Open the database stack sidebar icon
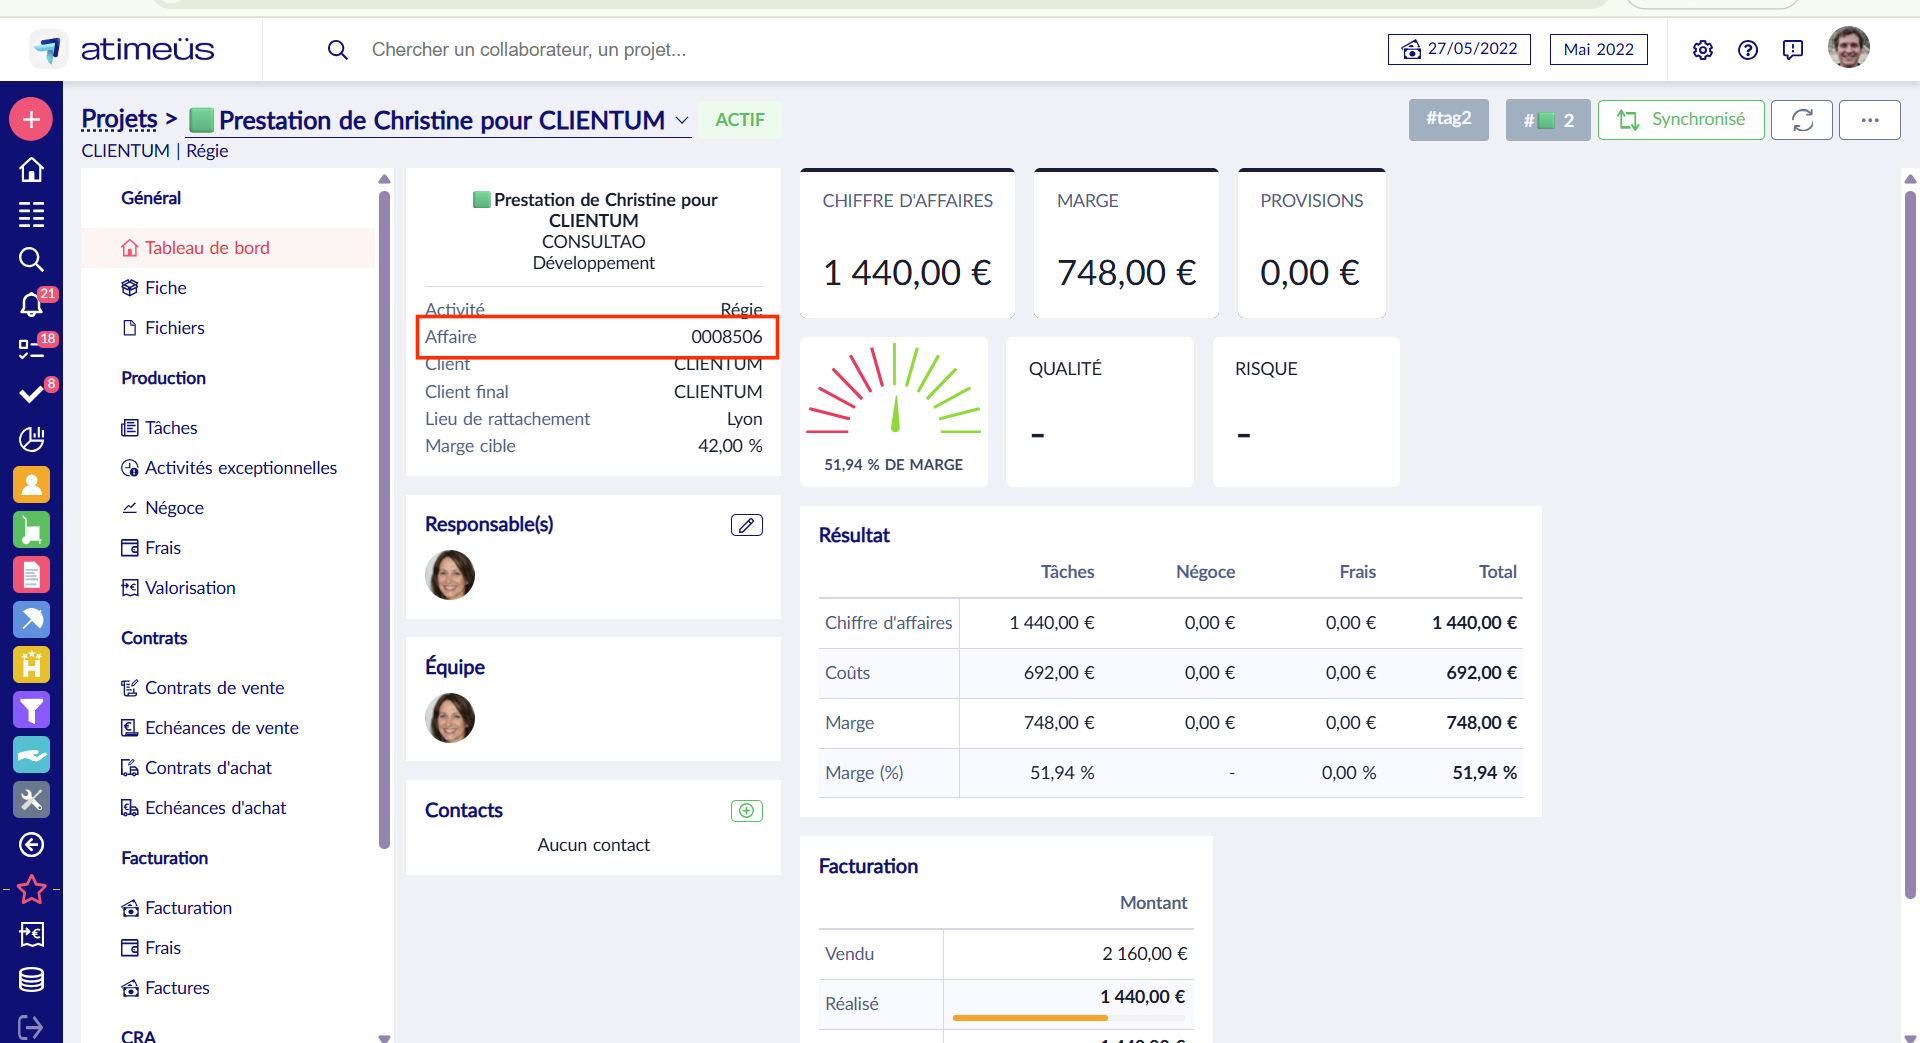 tap(31, 980)
